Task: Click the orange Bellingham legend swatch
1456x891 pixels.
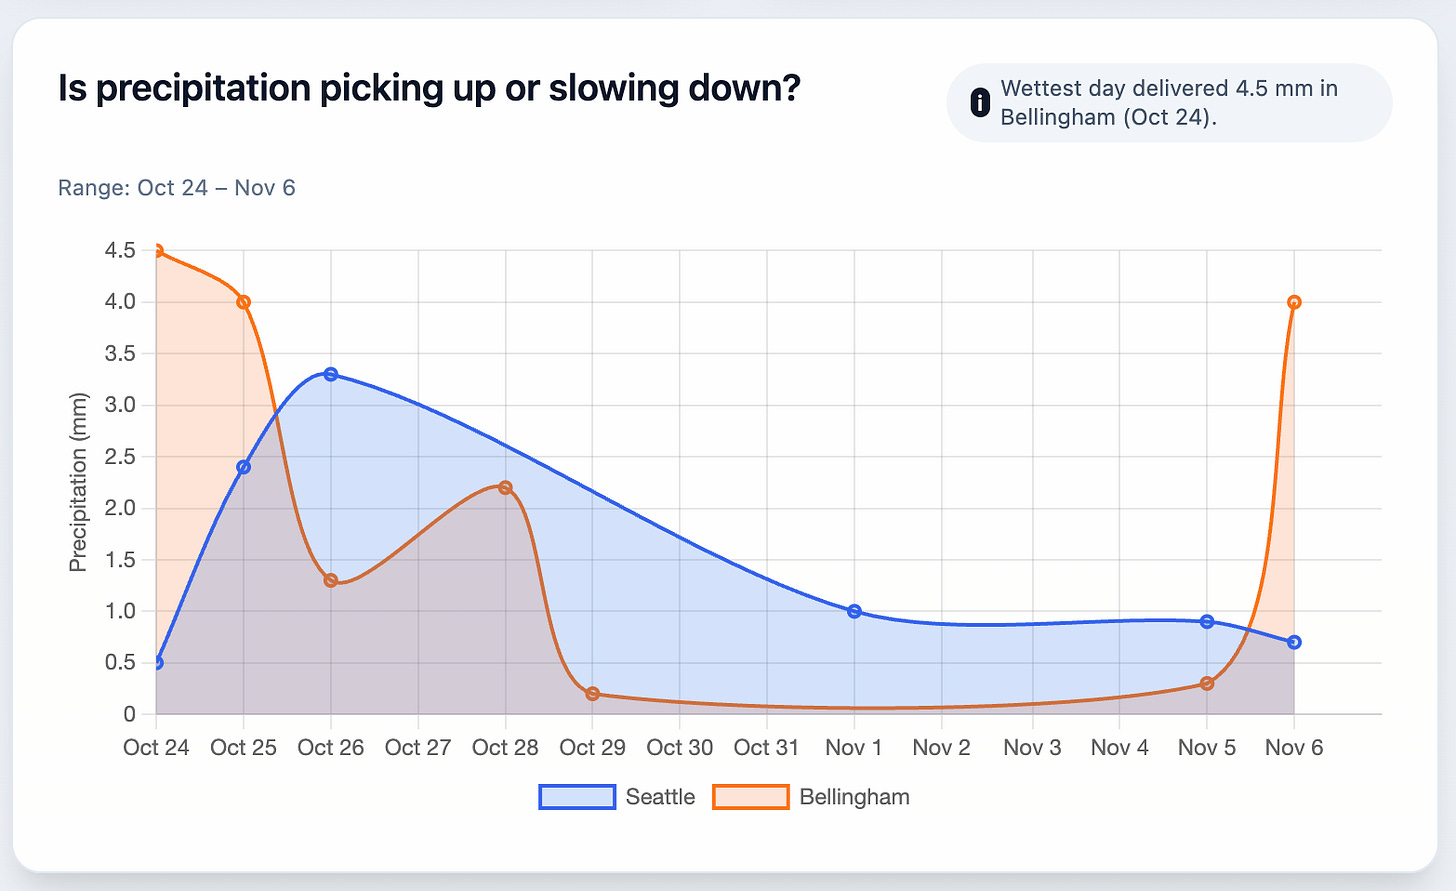Action: (x=750, y=797)
